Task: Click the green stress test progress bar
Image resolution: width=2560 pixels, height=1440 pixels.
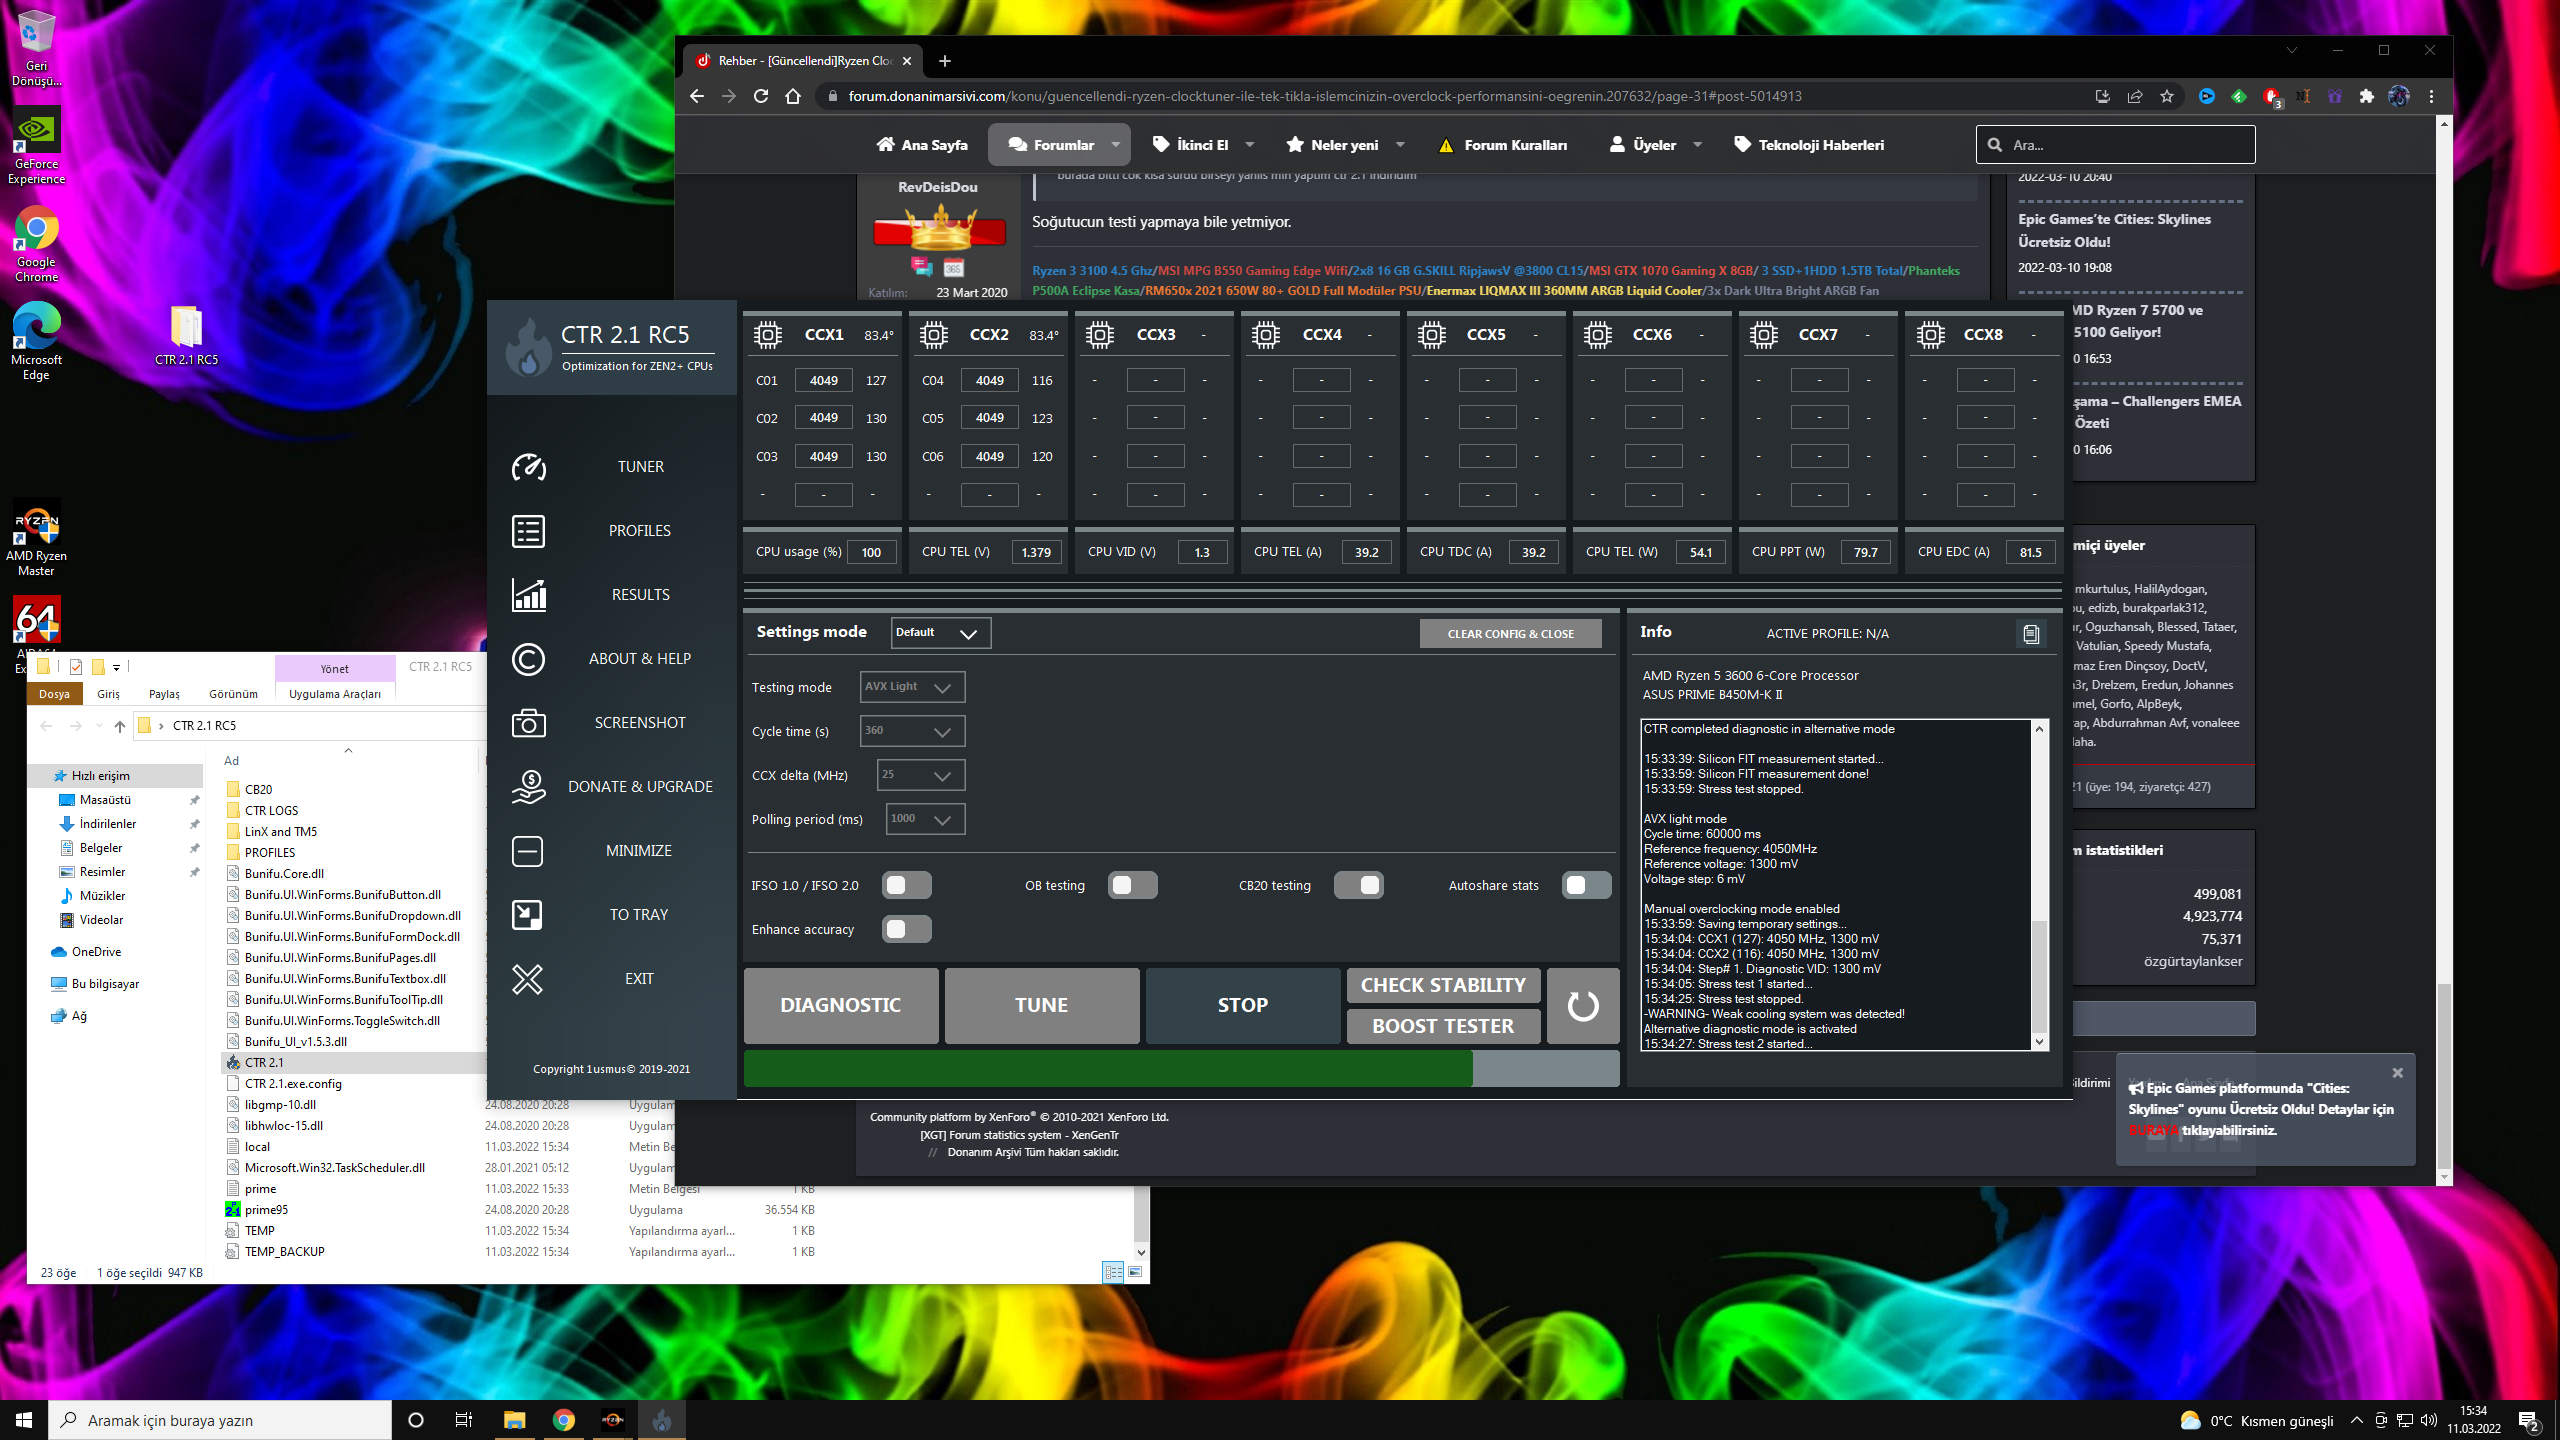Action: 1108,1069
